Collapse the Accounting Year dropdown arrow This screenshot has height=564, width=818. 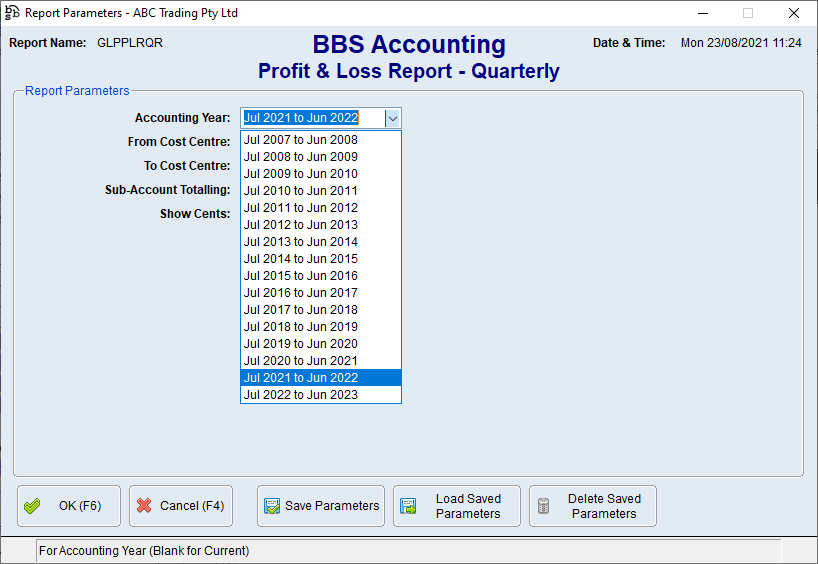click(393, 118)
